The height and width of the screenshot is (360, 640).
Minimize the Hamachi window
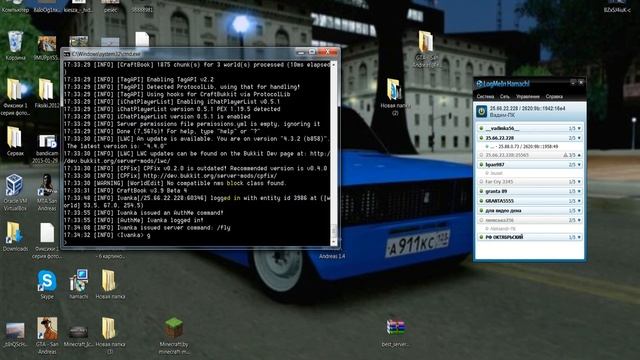(x=573, y=82)
